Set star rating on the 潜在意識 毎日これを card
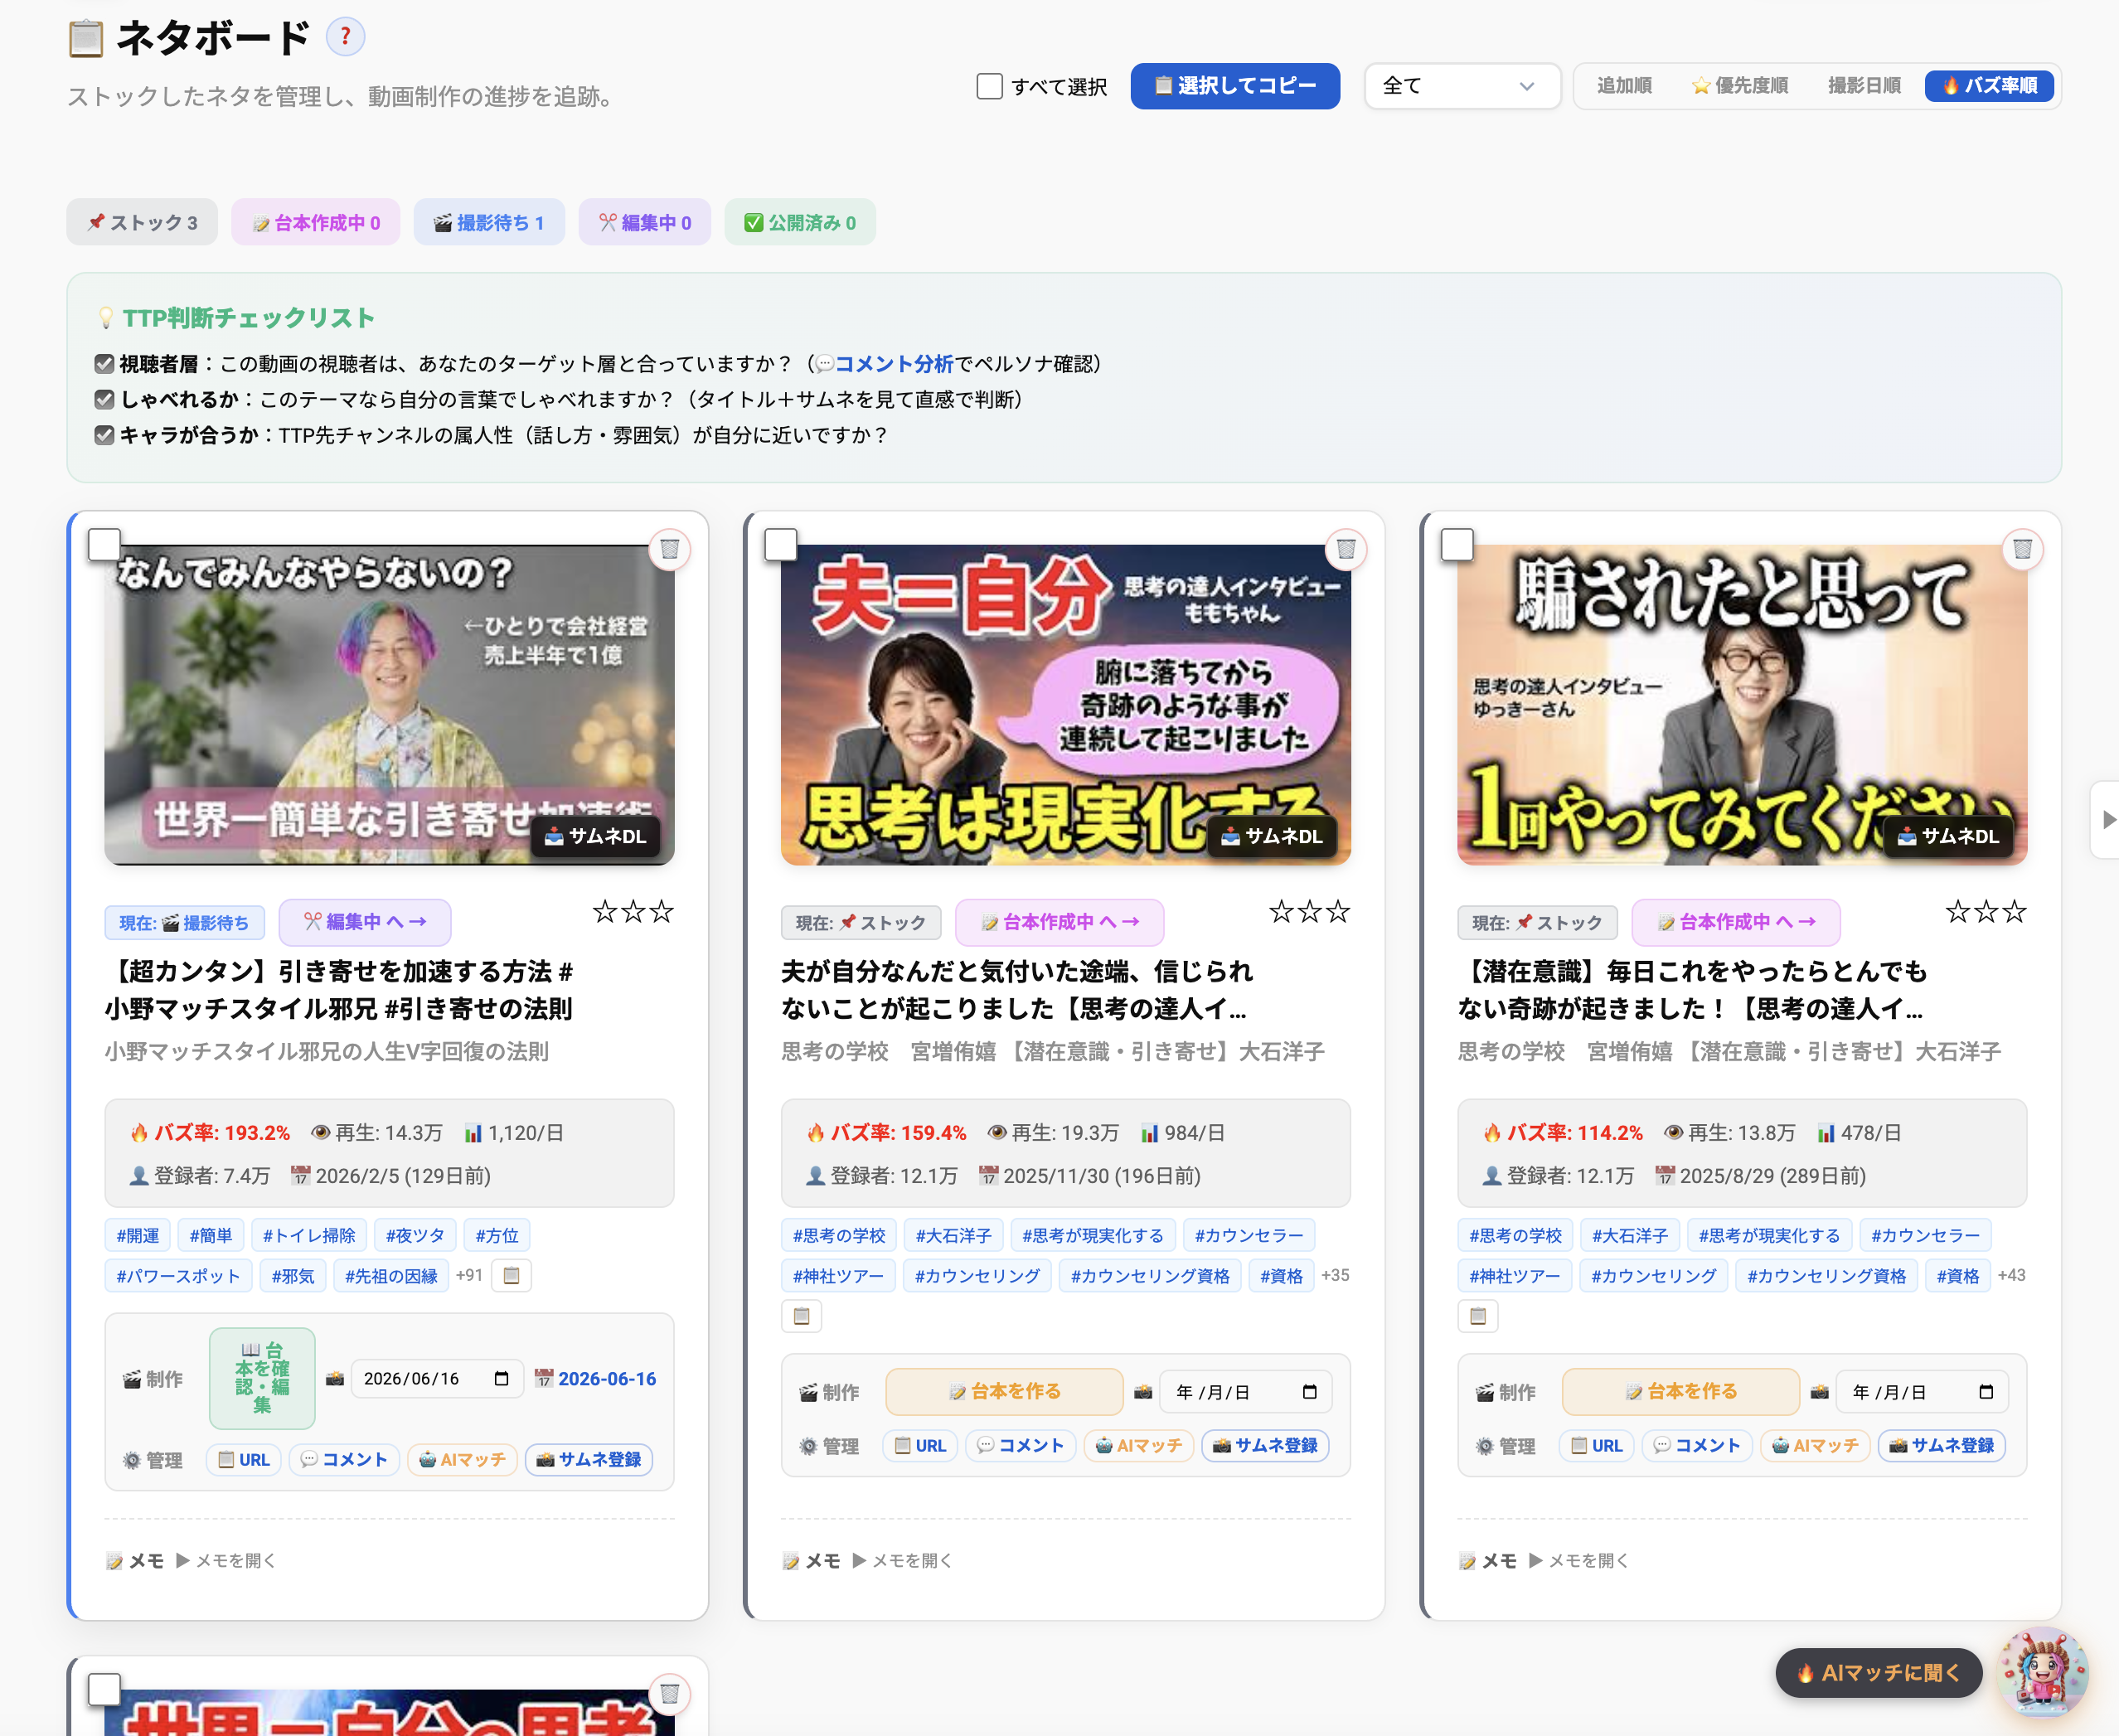The image size is (2119, 1736). tap(1986, 911)
